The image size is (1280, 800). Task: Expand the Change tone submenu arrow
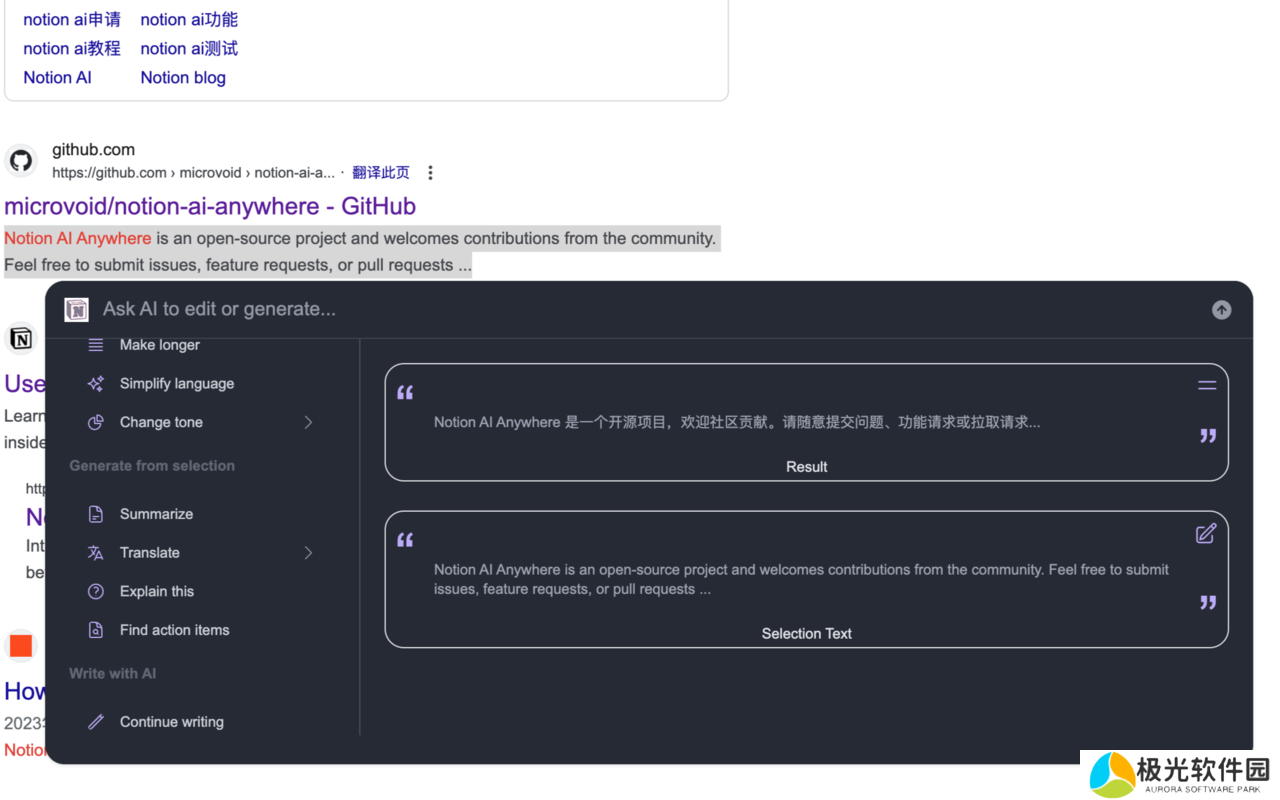pos(308,422)
